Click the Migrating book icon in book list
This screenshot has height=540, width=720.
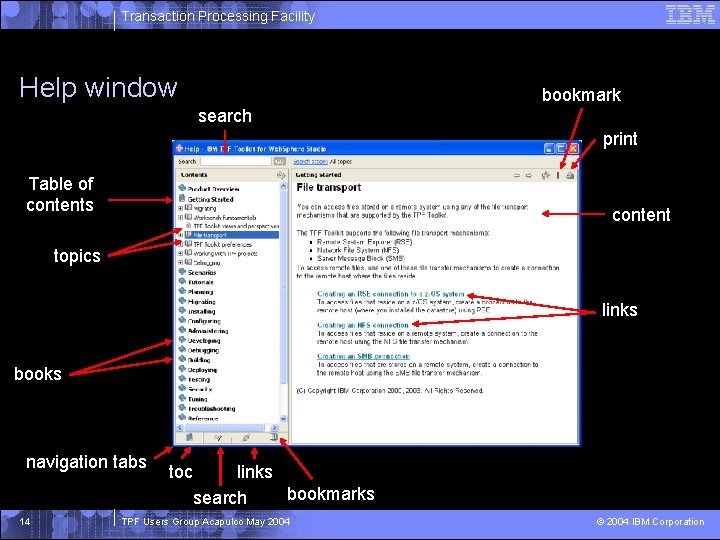coord(182,301)
